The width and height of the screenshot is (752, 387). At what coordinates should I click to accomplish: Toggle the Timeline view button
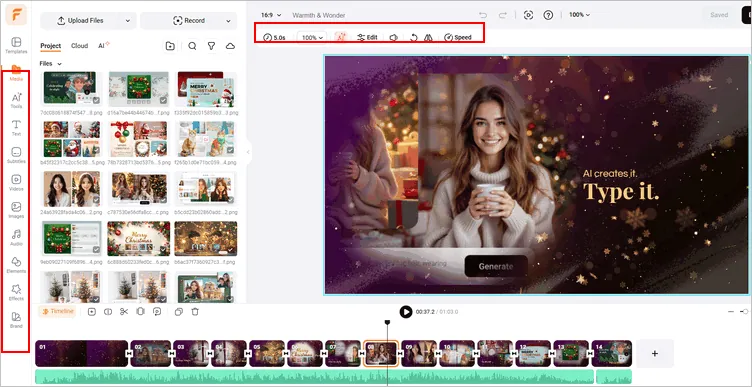click(x=57, y=312)
